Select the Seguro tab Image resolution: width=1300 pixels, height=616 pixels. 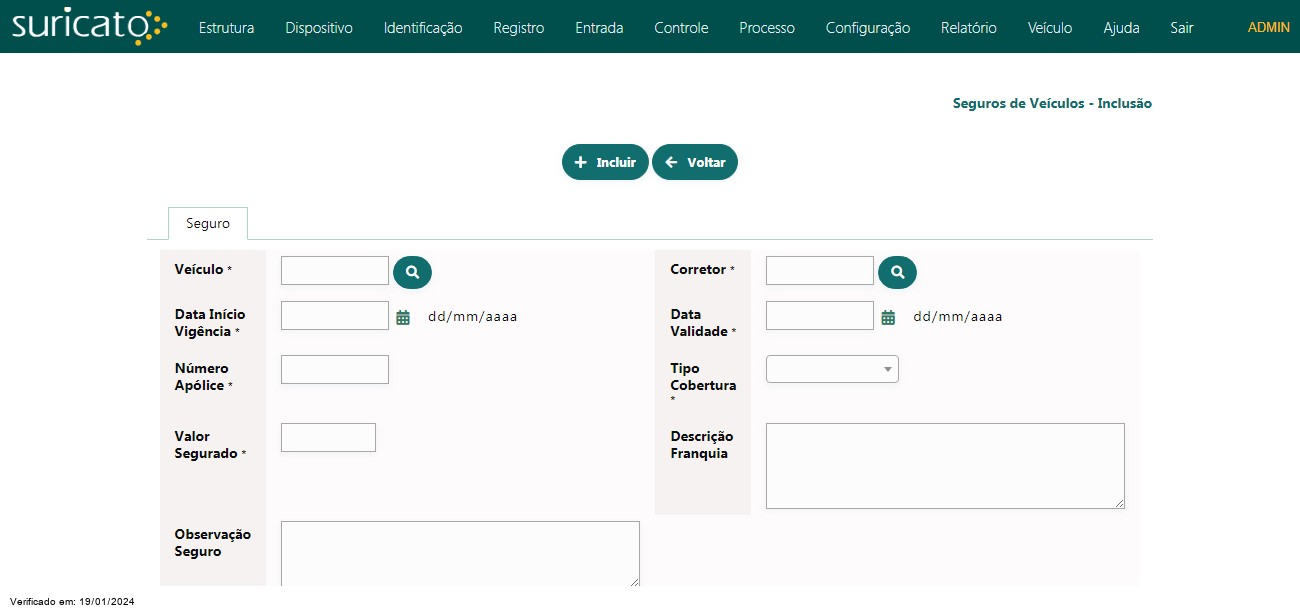pyautogui.click(x=208, y=223)
